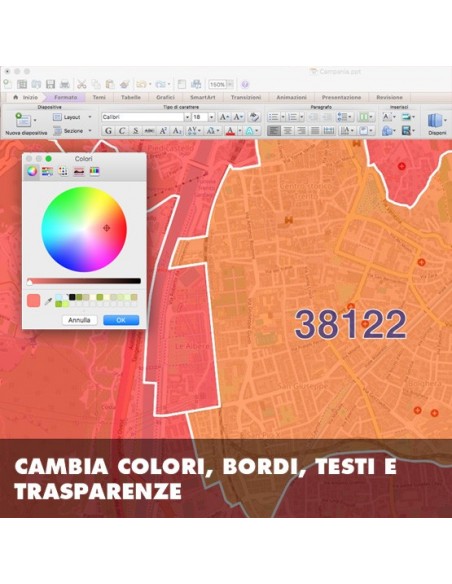Click the Redo icon in toolbar
Viewport: 452px width, 584px height.
[160, 84]
